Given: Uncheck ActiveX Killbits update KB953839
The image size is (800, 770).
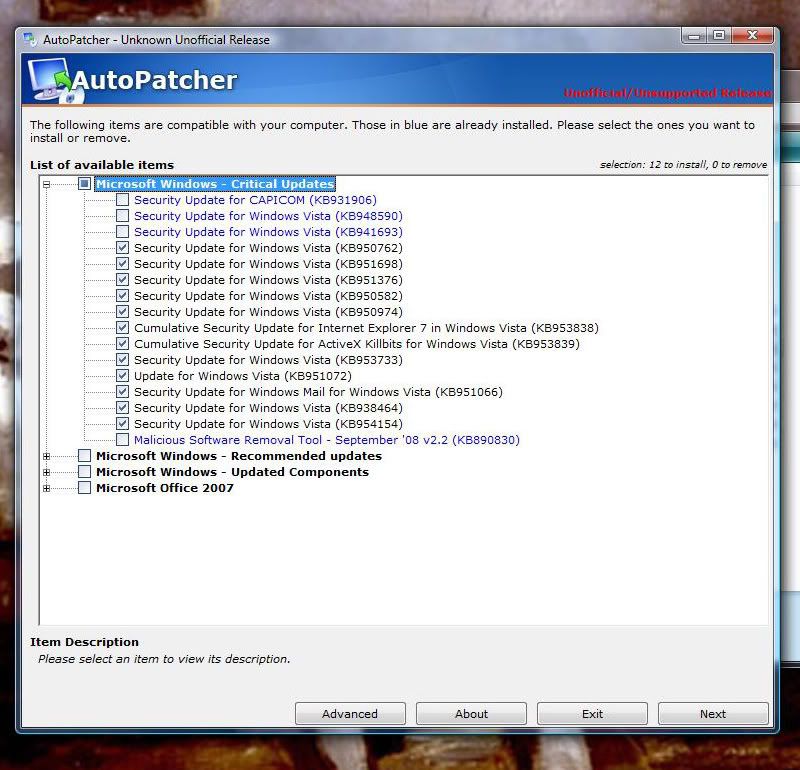Looking at the screenshot, I should click(x=122, y=343).
